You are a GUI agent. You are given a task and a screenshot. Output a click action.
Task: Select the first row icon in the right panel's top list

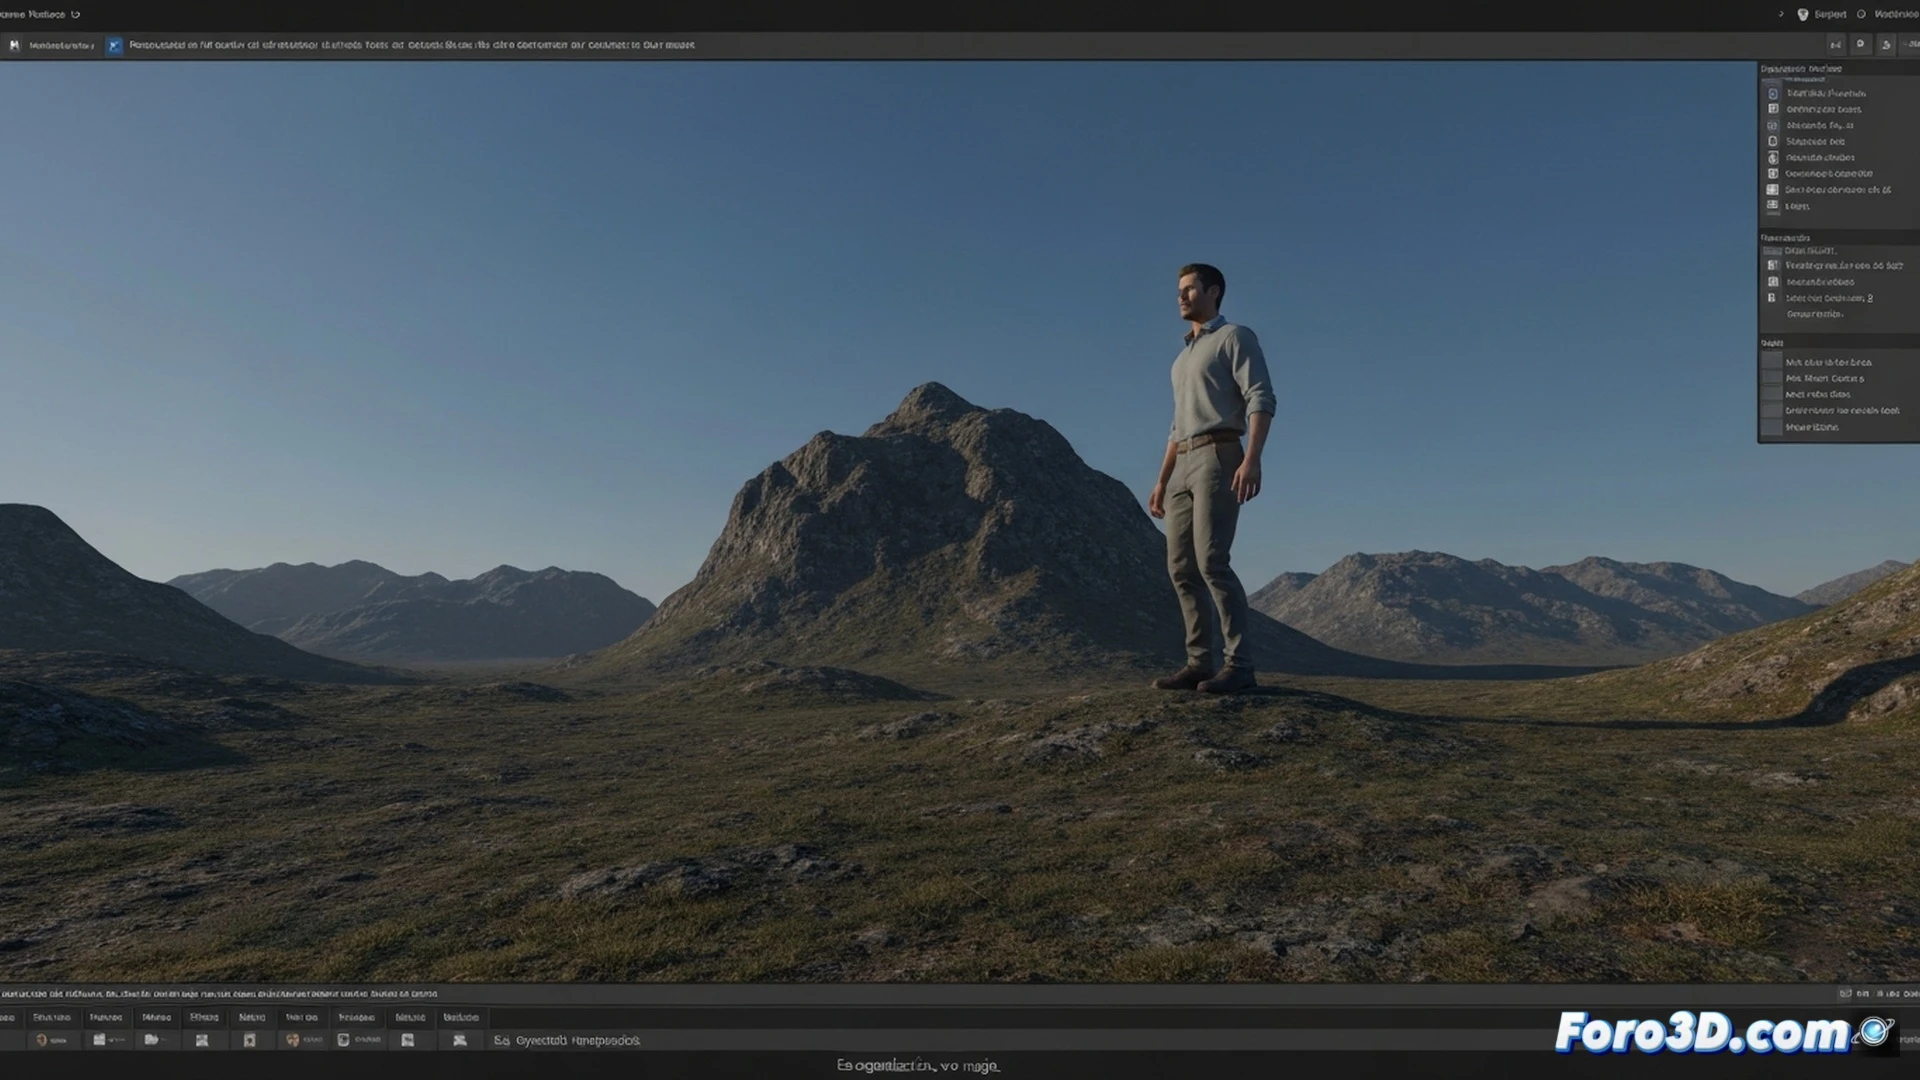point(1773,94)
